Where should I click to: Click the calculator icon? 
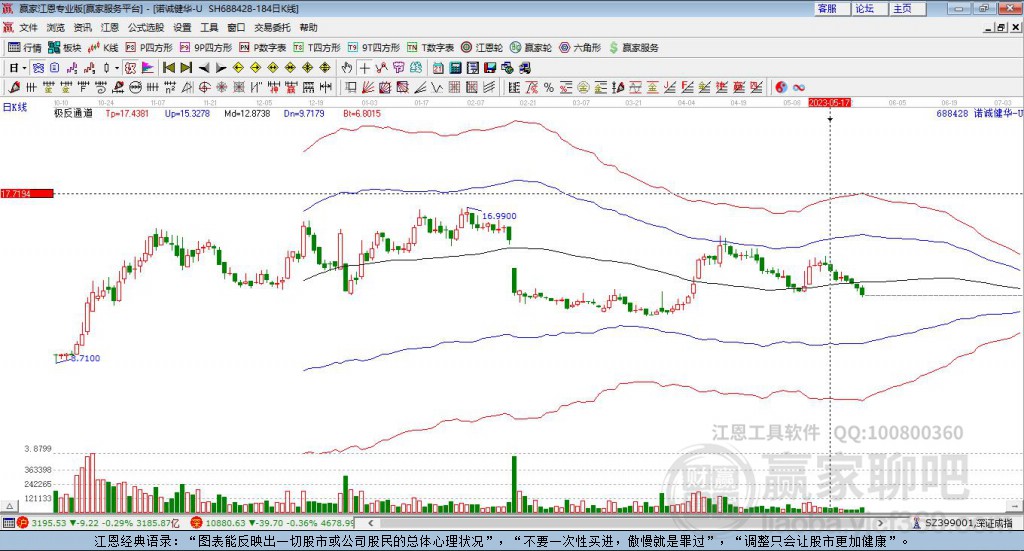coord(455,68)
